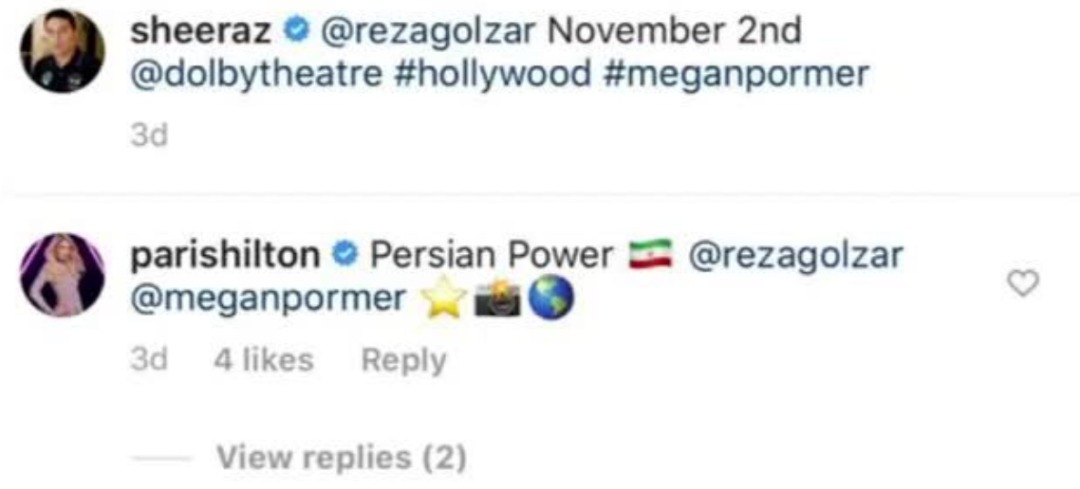Click the Iran flag emoji in comment
Screen dimensions: 1080x489
point(645,257)
